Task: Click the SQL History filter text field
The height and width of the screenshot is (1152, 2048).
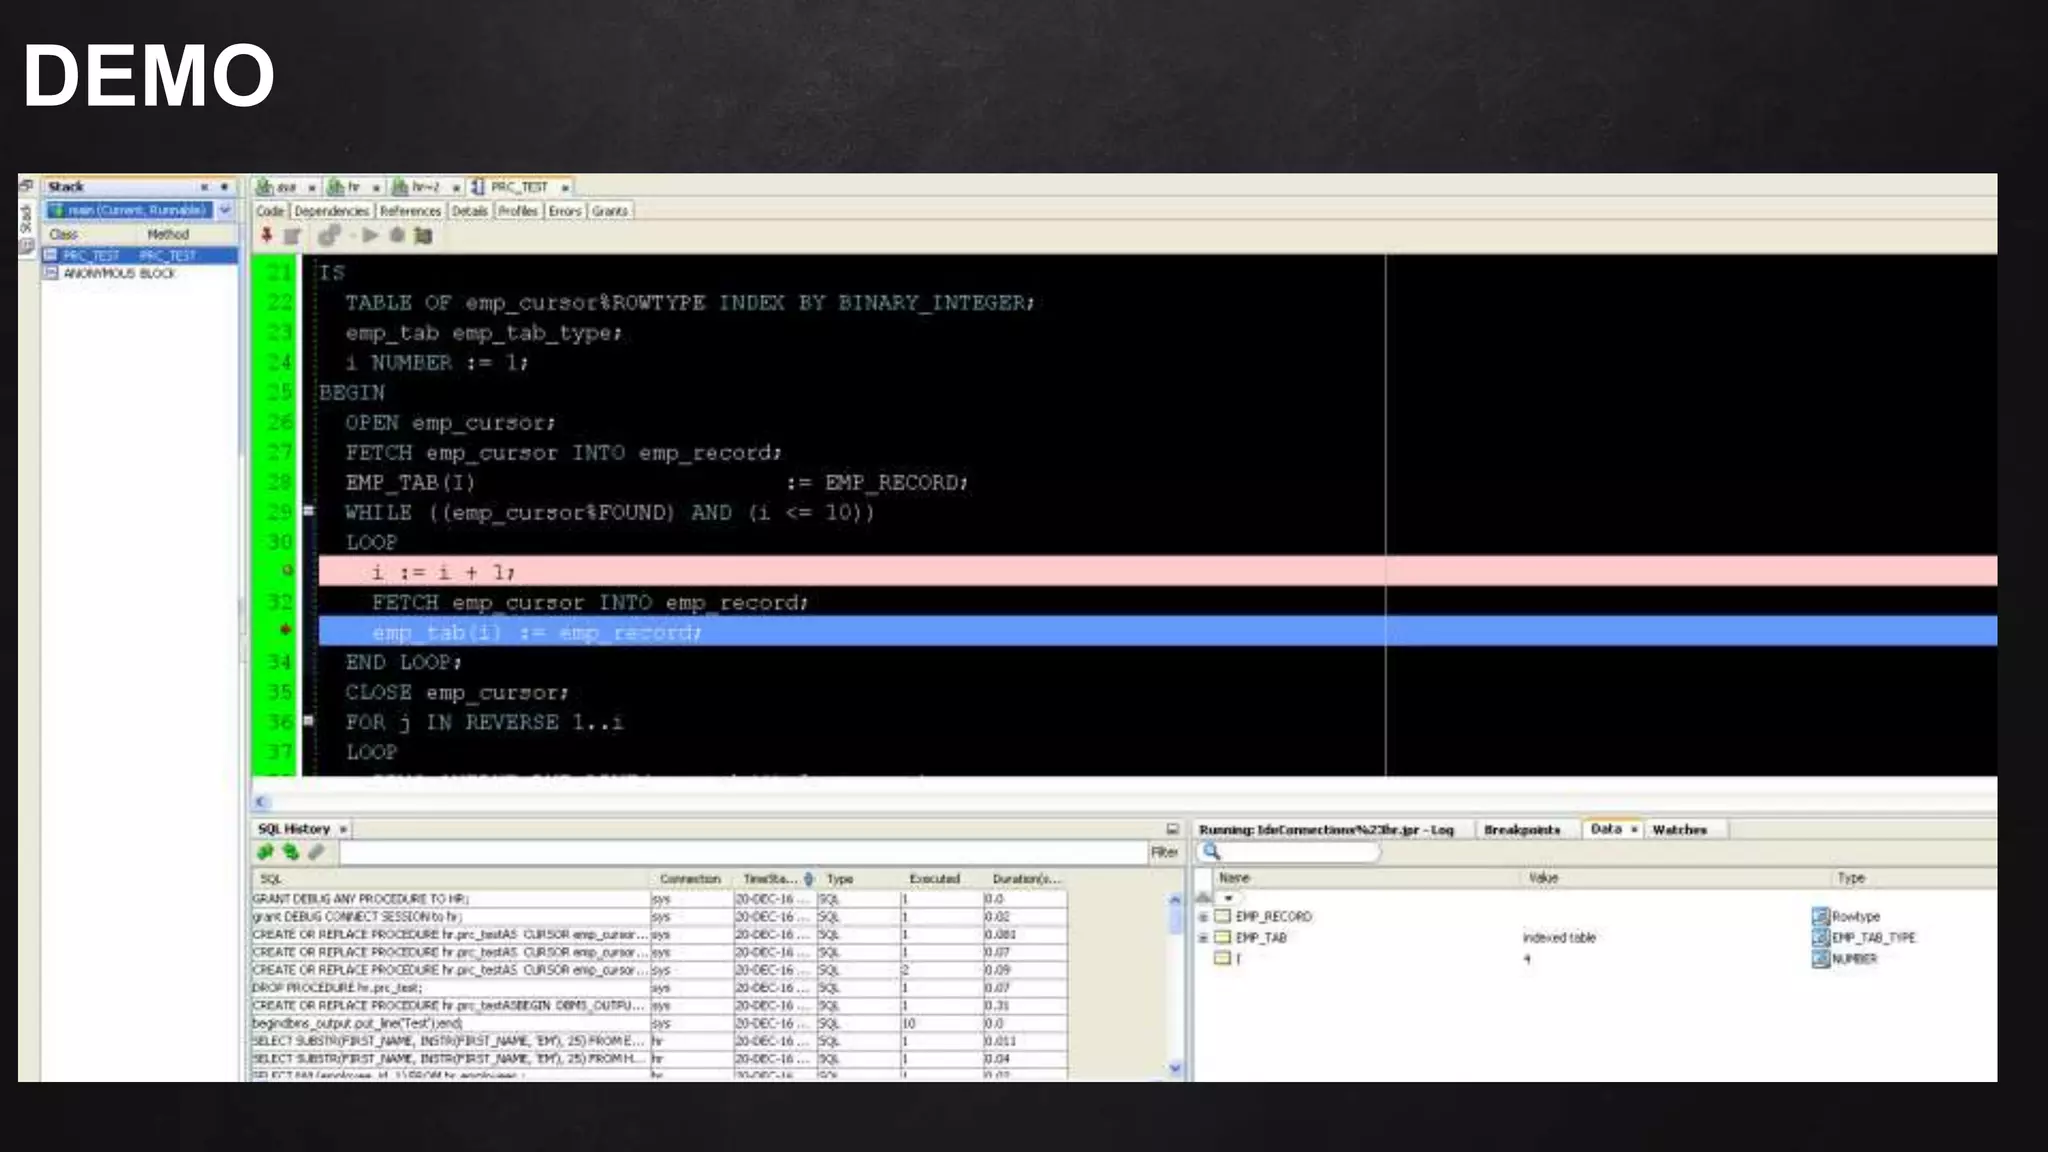Action: [x=740, y=852]
